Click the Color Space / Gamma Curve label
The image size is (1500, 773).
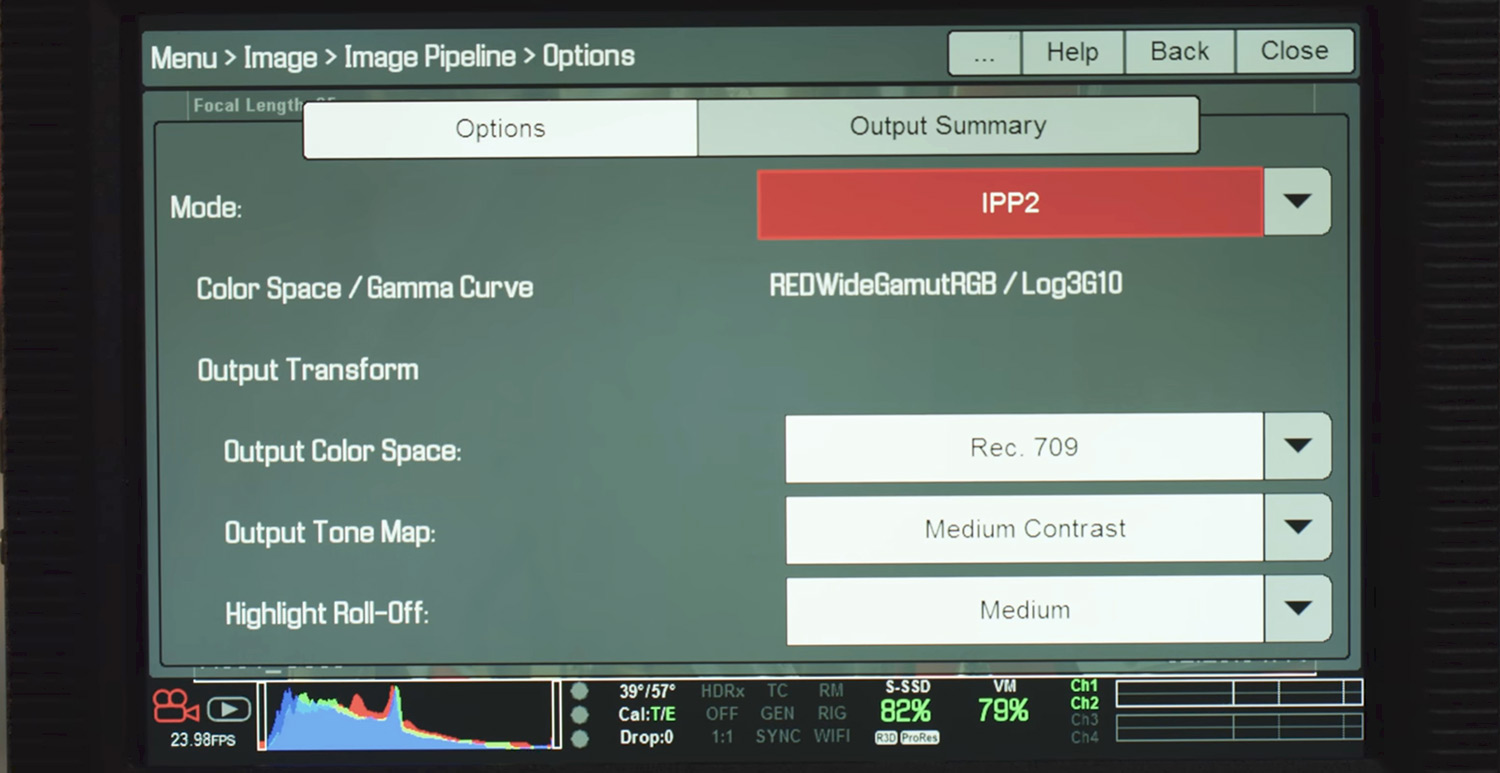point(365,288)
